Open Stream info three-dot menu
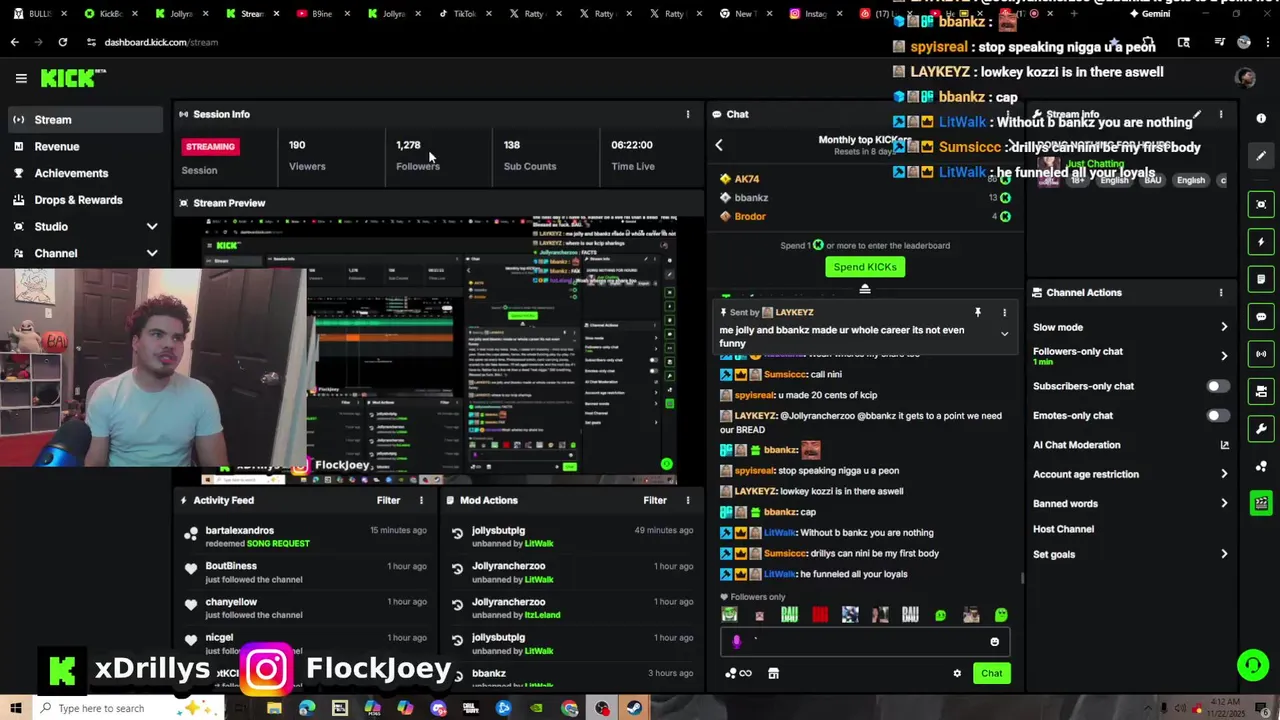The width and height of the screenshot is (1280, 720). click(1220, 114)
